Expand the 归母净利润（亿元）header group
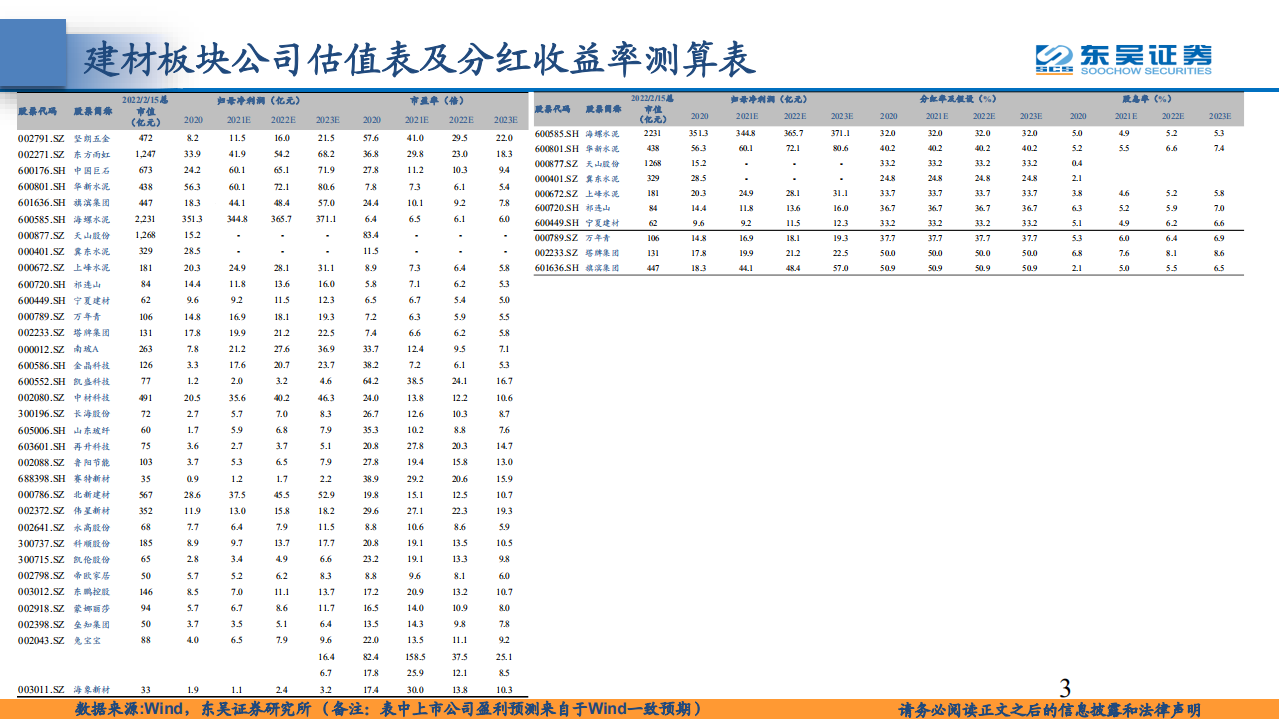 pos(258,99)
